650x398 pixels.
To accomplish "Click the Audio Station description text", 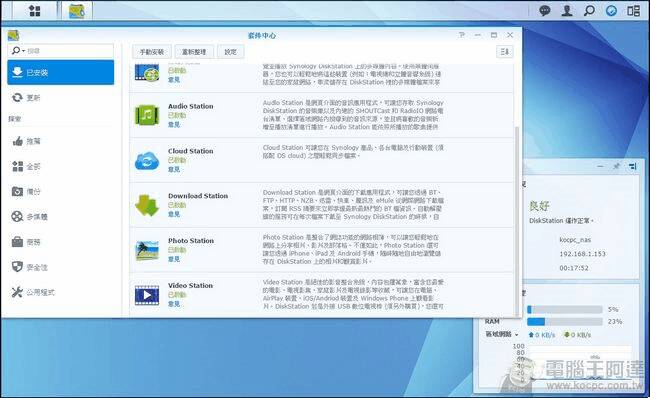I will click(x=353, y=114).
